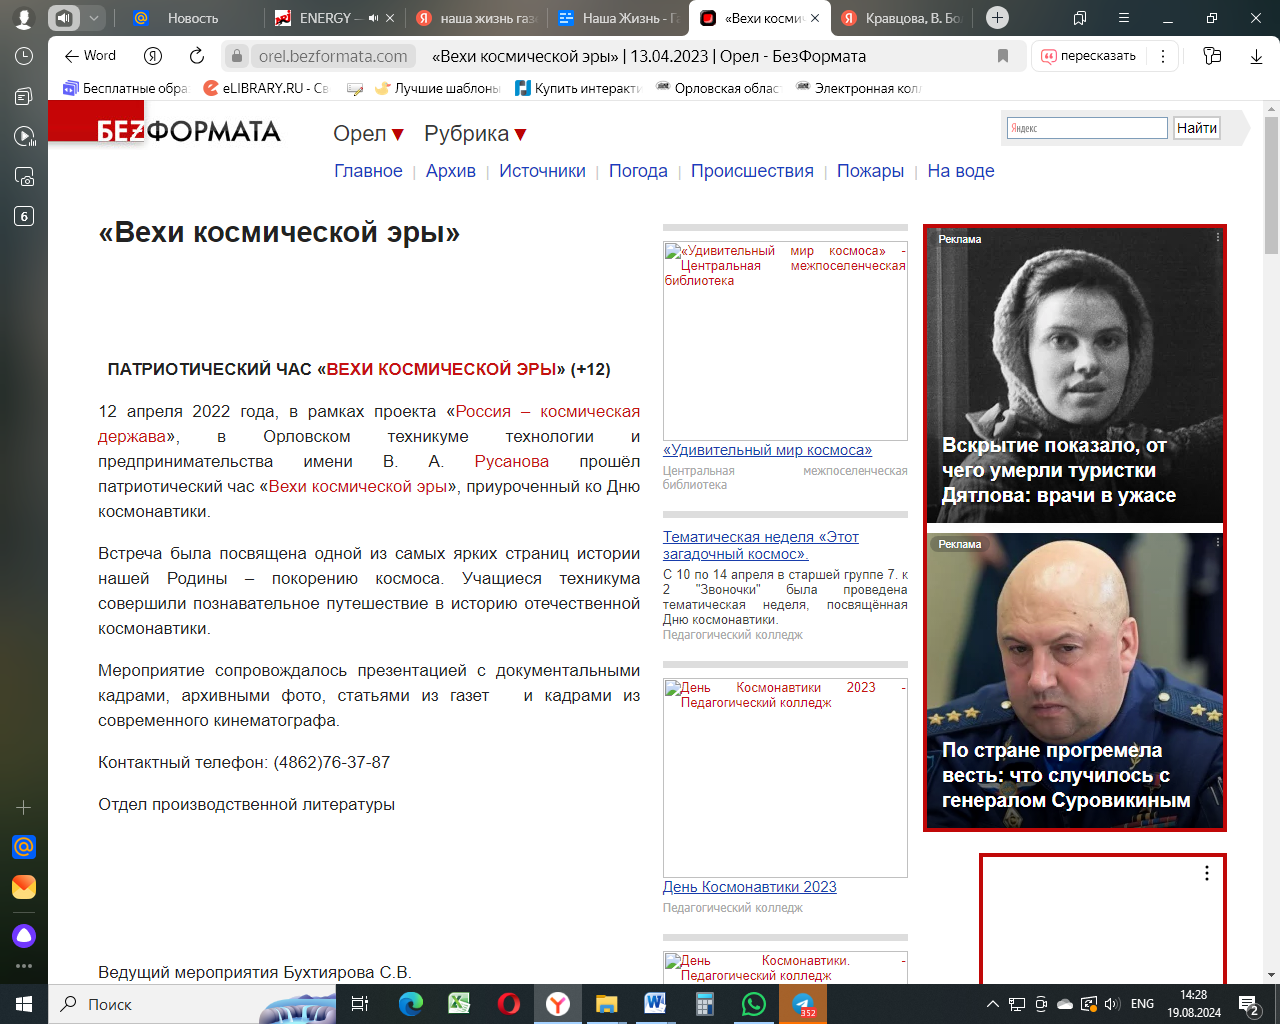The width and height of the screenshot is (1280, 1024).
Task: Open WhatsApp from the taskbar
Action: 753,1004
